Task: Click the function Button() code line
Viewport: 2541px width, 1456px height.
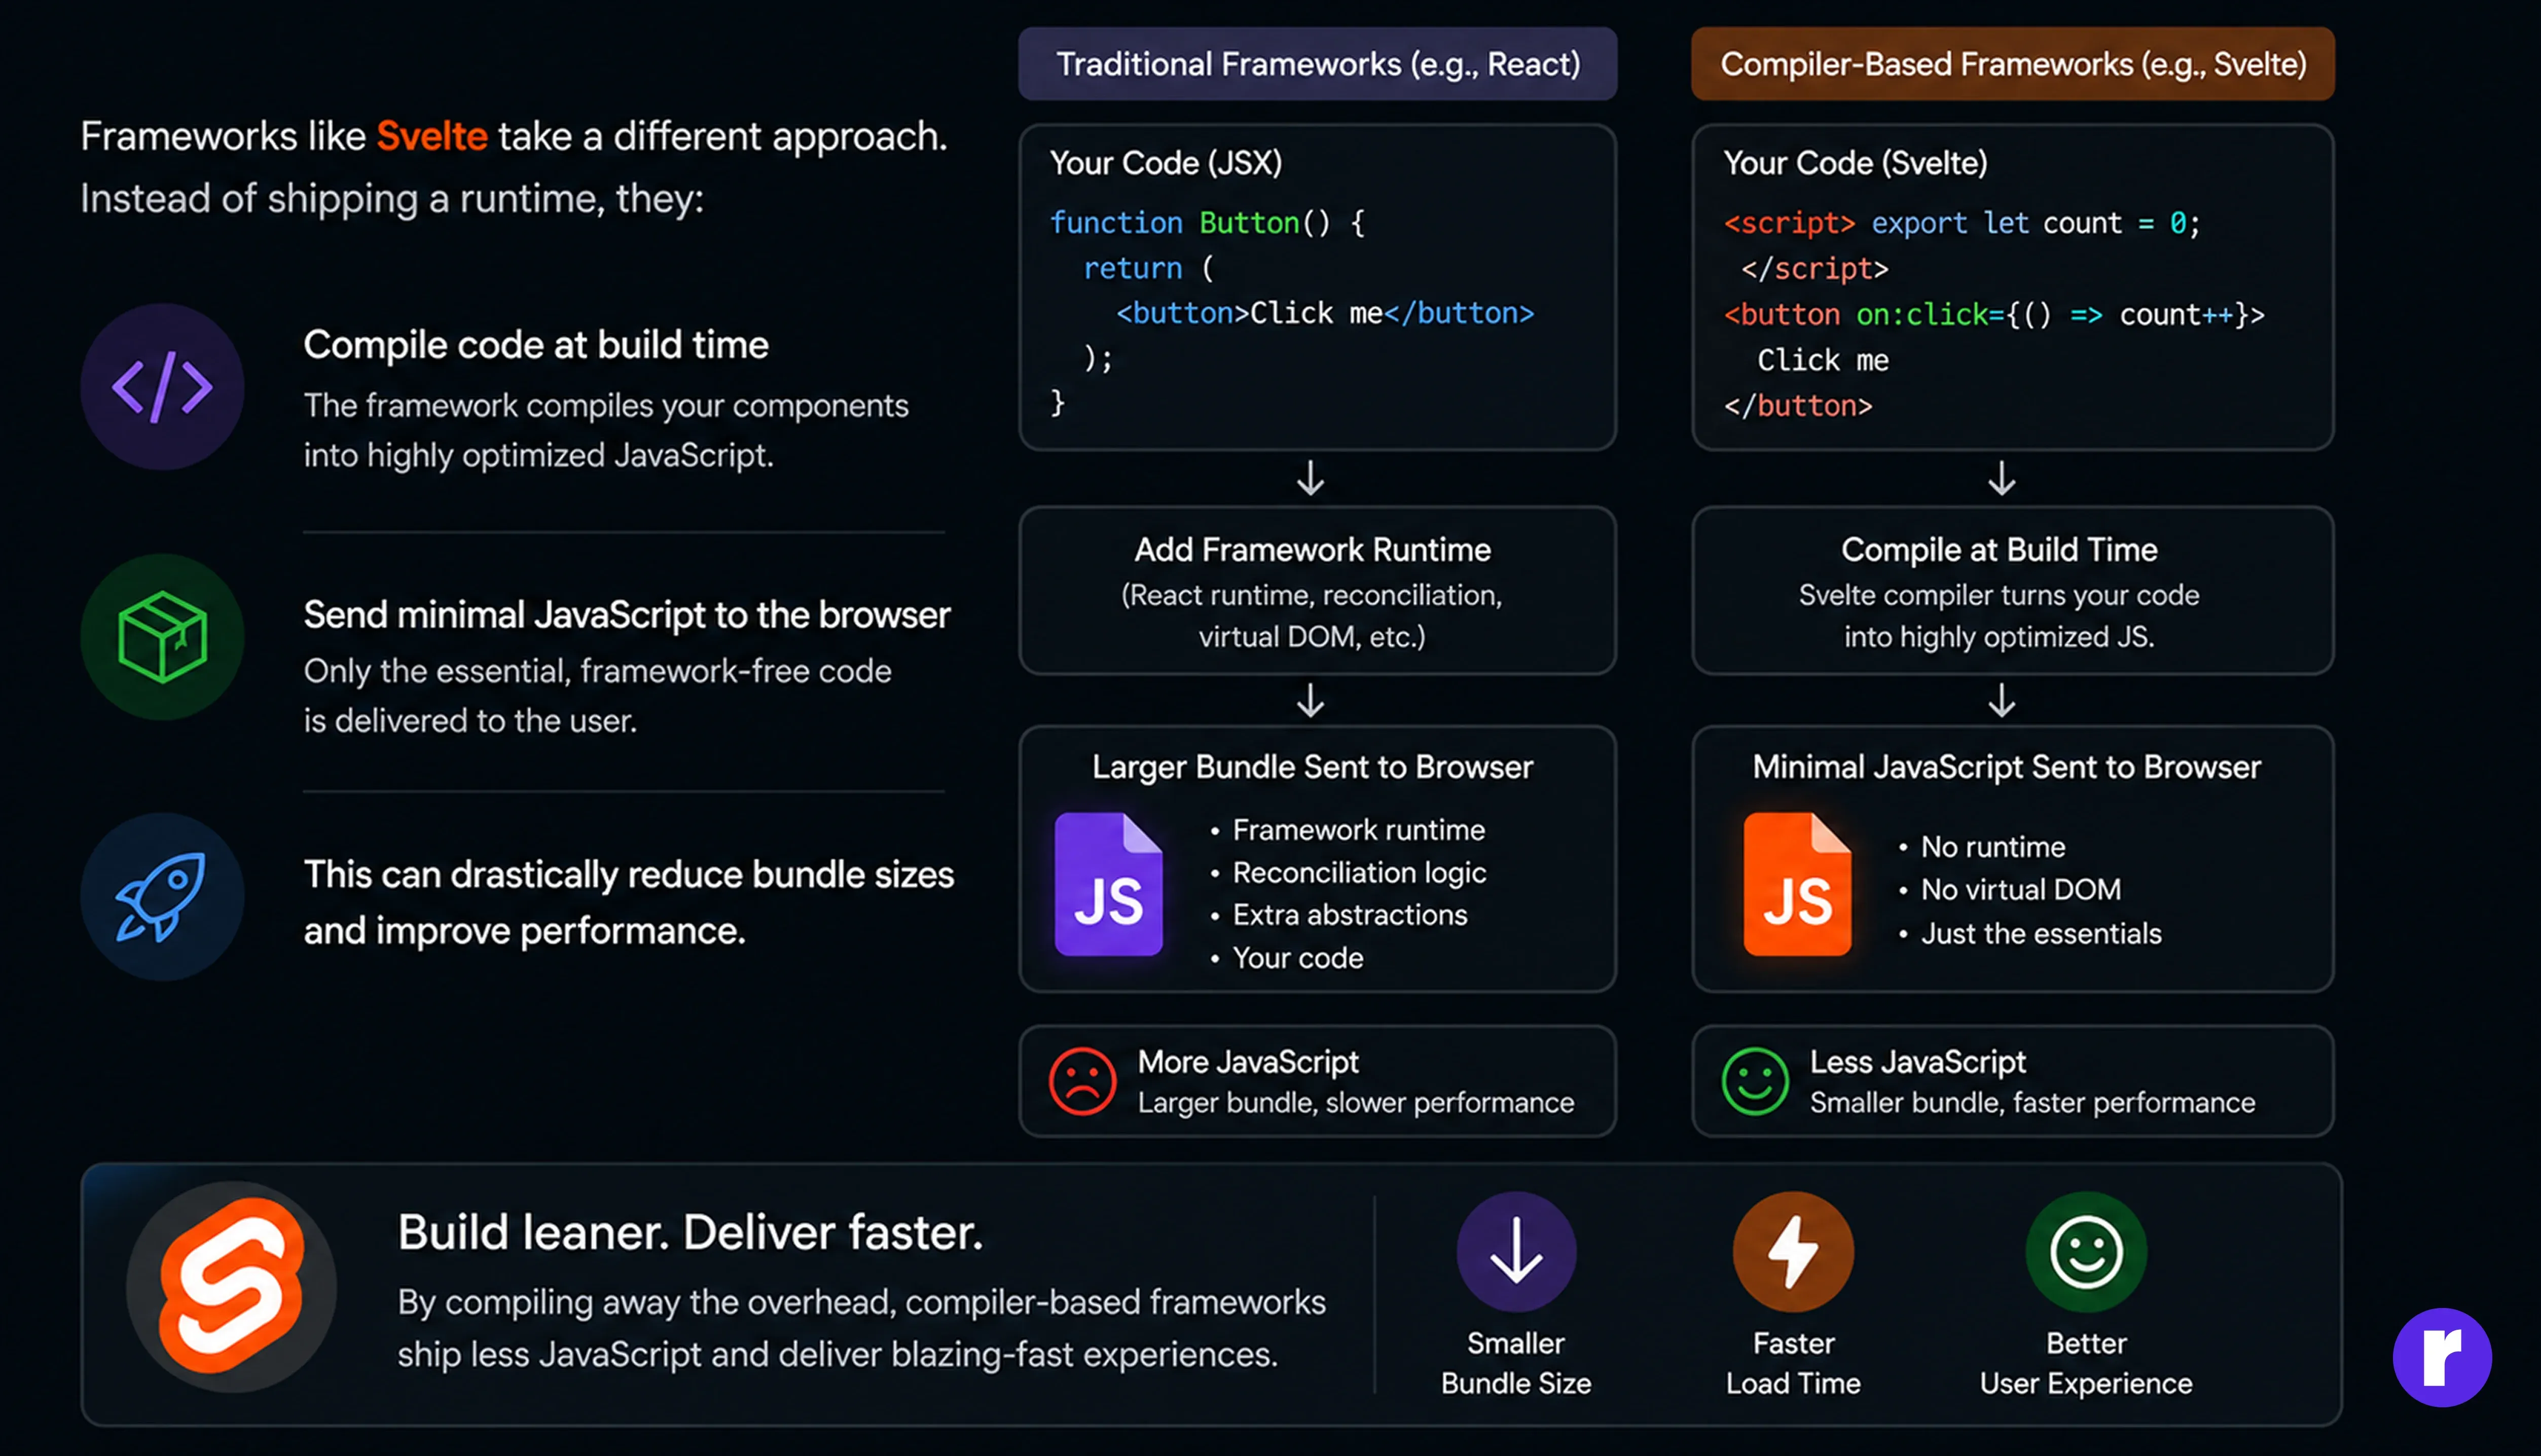Action: coord(1207,222)
